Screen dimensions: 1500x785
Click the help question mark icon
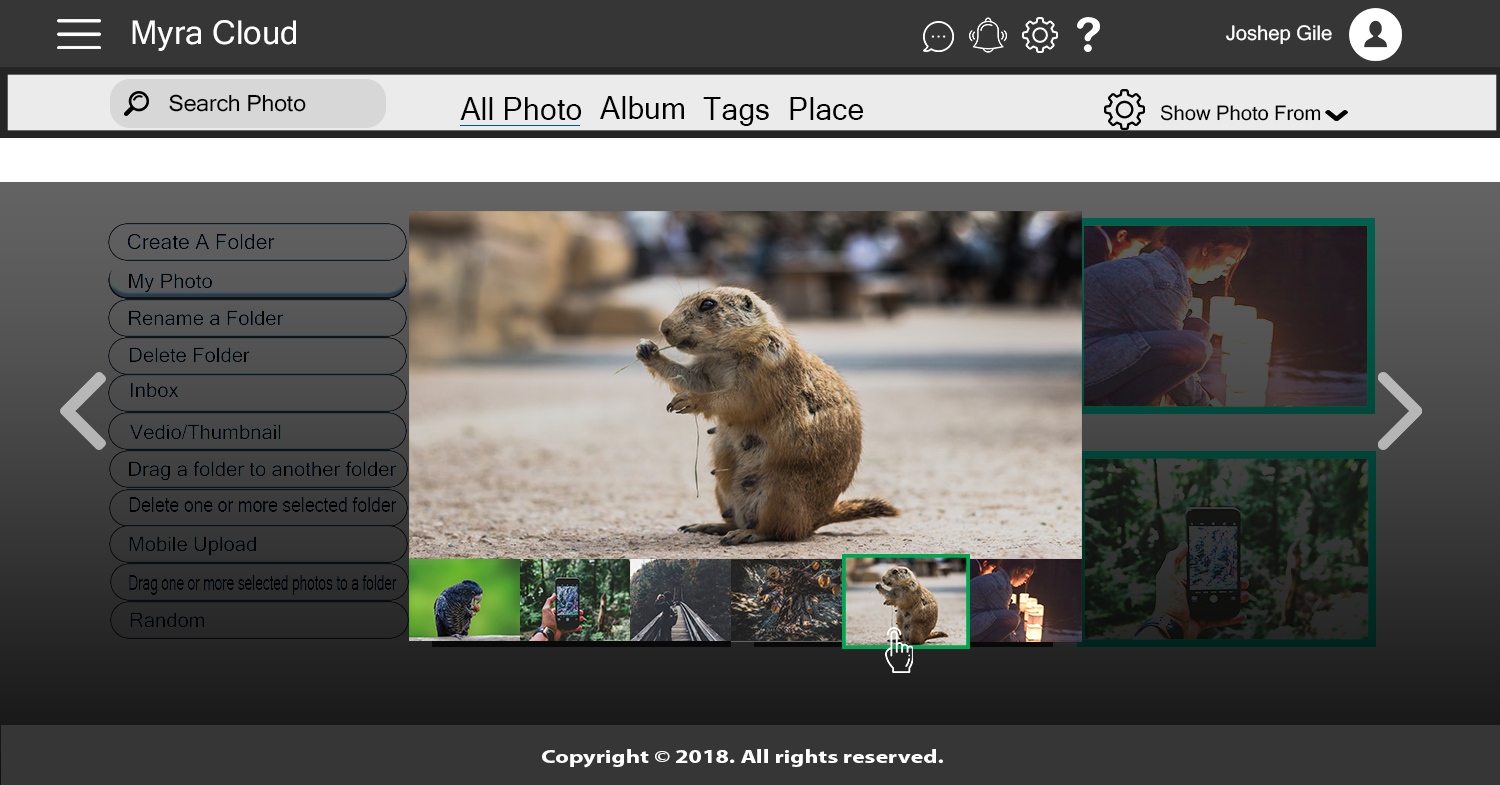coord(1088,36)
